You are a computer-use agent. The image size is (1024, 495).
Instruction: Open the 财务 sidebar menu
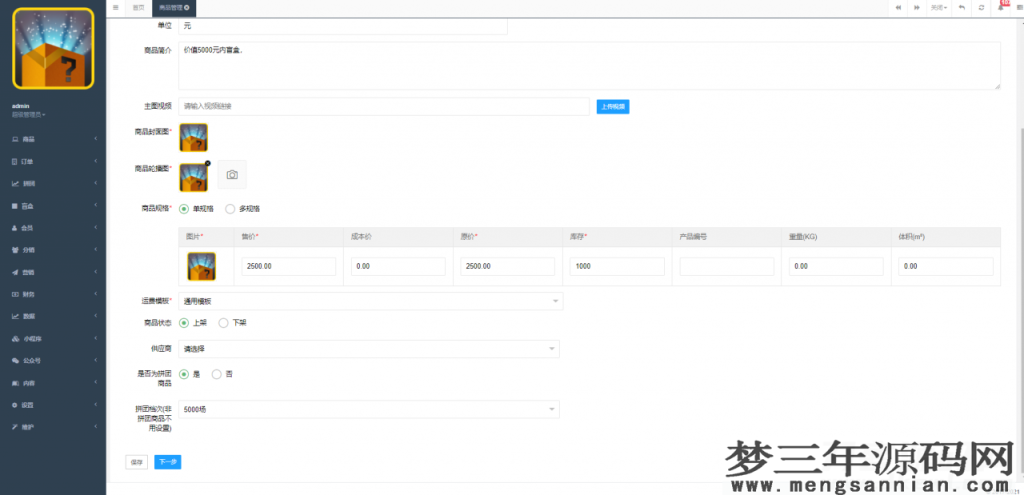click(x=53, y=295)
